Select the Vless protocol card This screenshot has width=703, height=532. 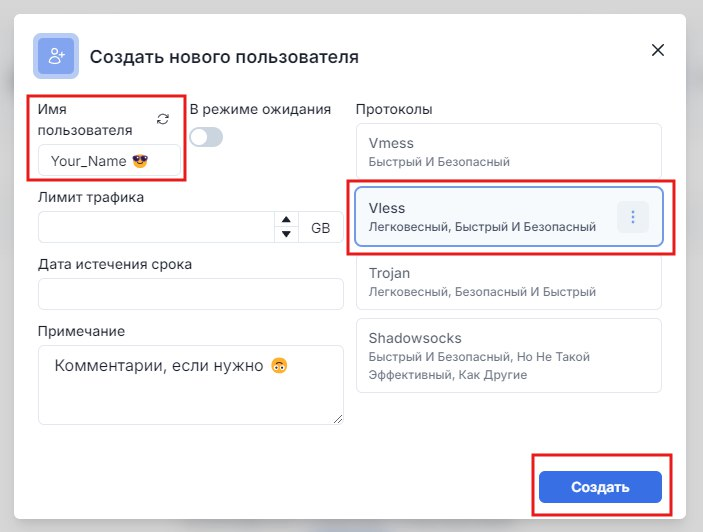pyautogui.click(x=509, y=217)
